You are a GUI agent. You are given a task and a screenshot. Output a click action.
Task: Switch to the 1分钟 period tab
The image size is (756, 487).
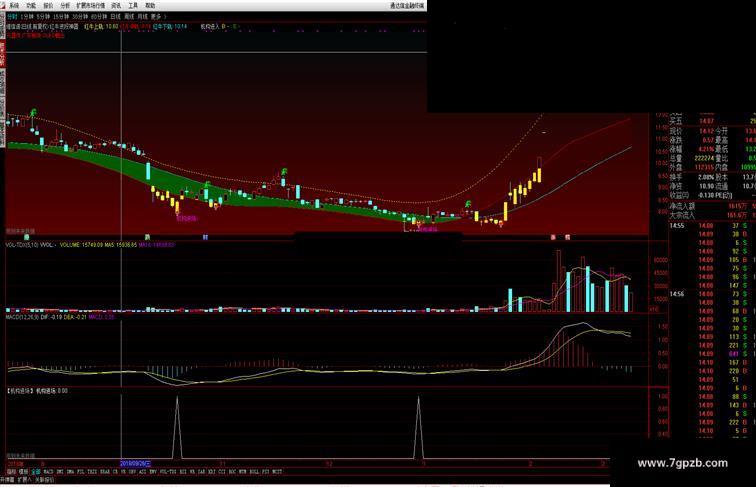27,16
